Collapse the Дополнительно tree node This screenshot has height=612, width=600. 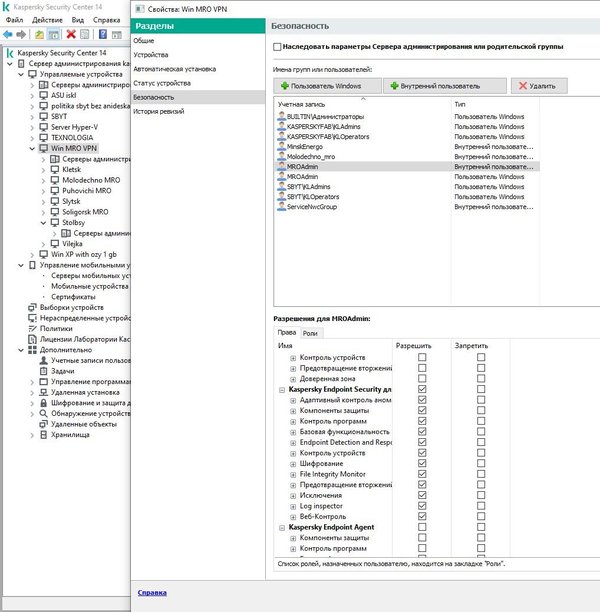pyautogui.click(x=21, y=350)
